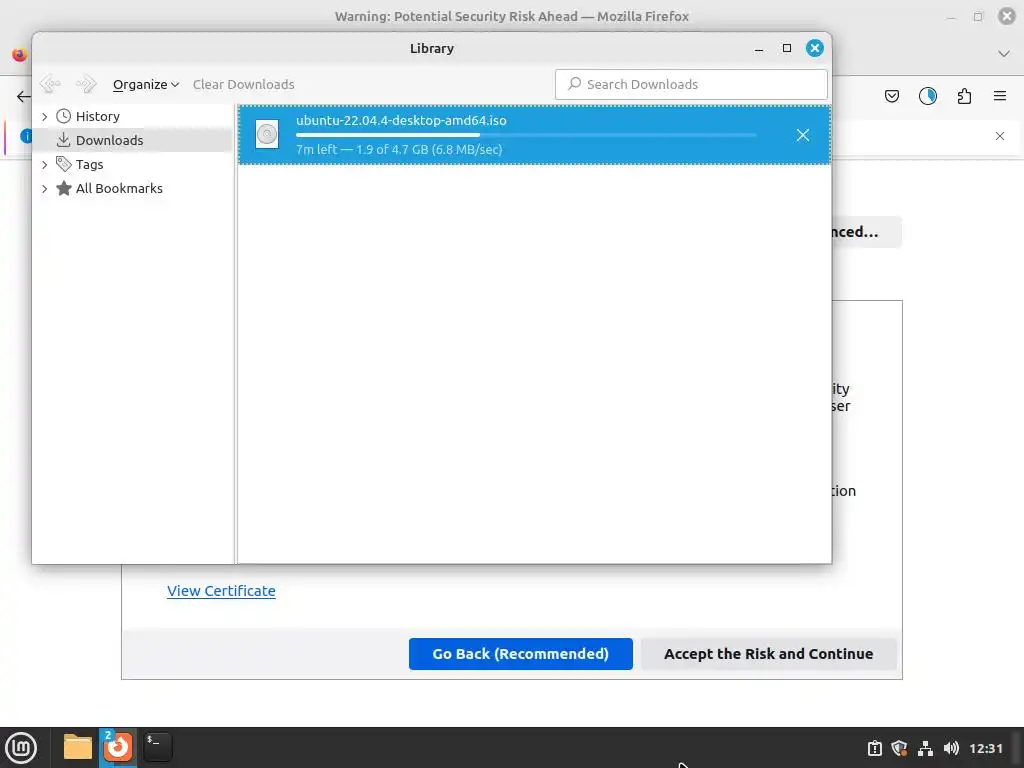Open the Organize dropdown menu
Viewport: 1024px width, 768px height.
[x=146, y=84]
